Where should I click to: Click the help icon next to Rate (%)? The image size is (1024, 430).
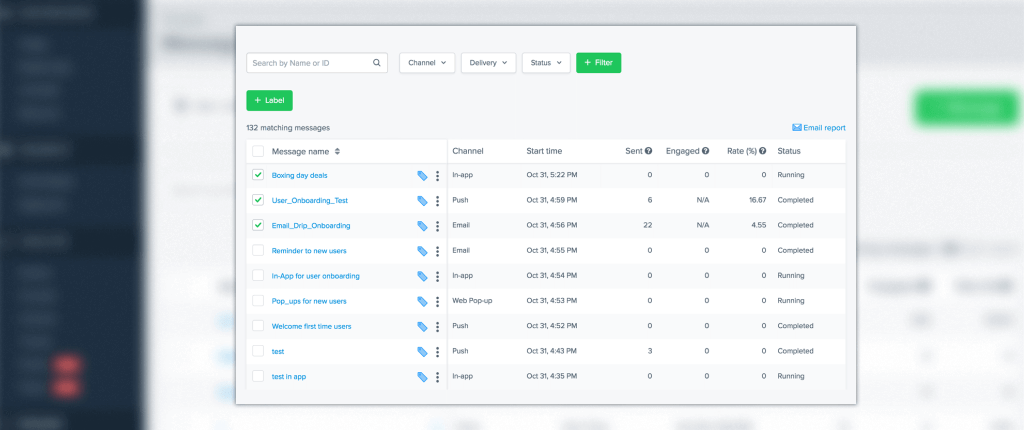pos(763,151)
